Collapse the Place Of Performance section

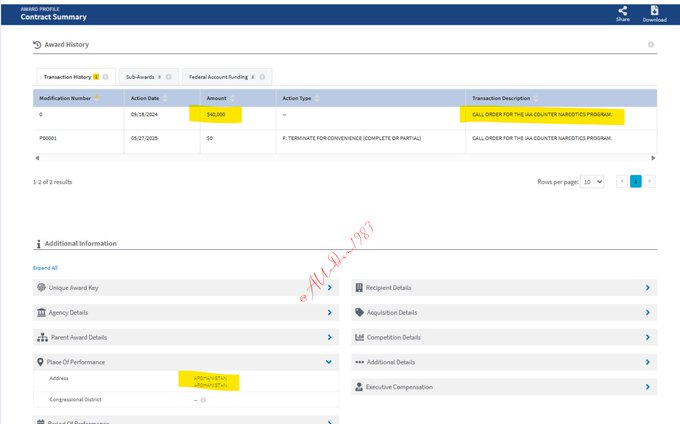click(329, 362)
